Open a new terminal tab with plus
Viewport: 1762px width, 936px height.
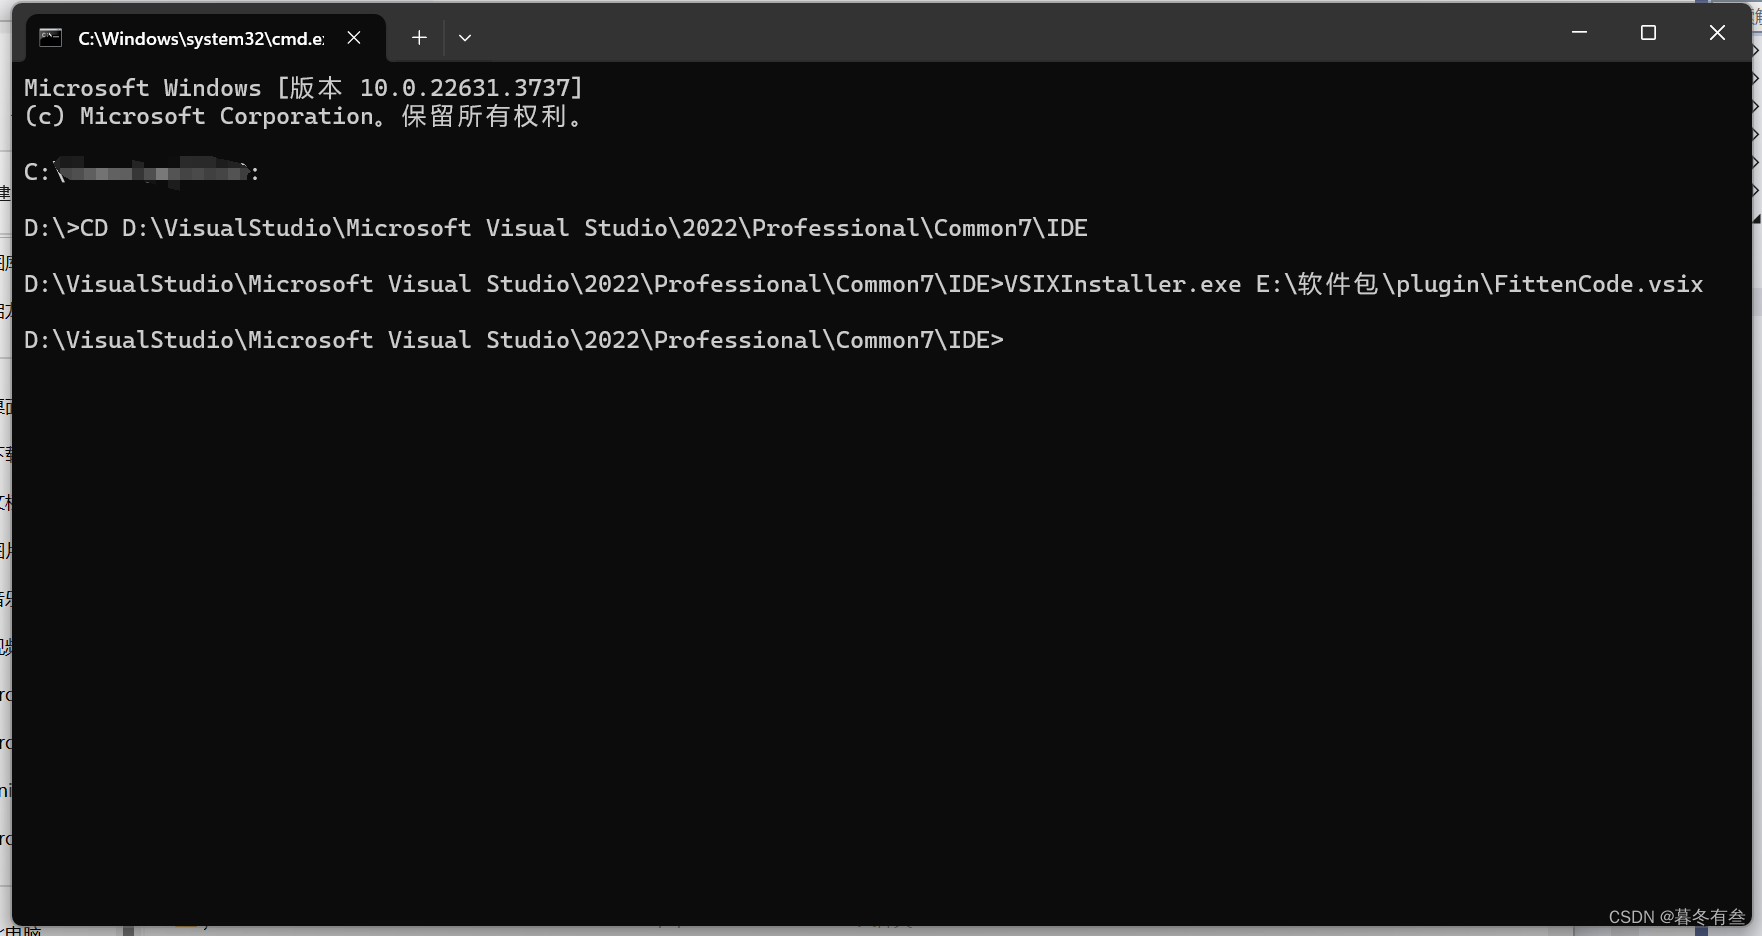[x=419, y=38]
